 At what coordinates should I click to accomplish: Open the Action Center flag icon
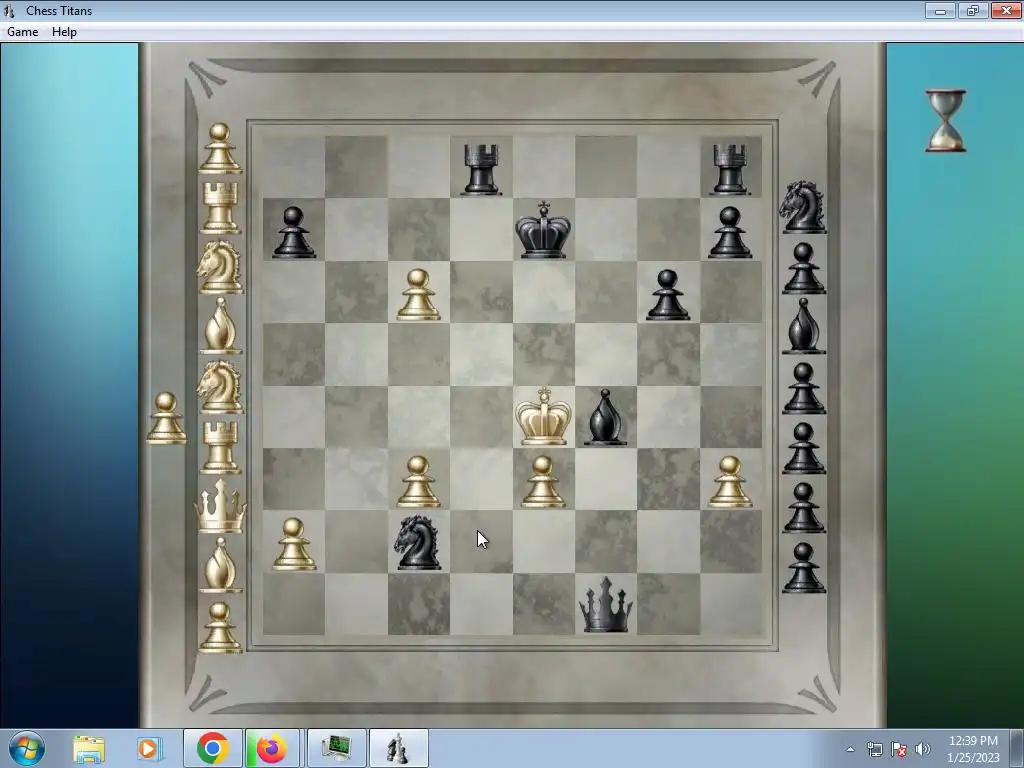tap(899, 749)
